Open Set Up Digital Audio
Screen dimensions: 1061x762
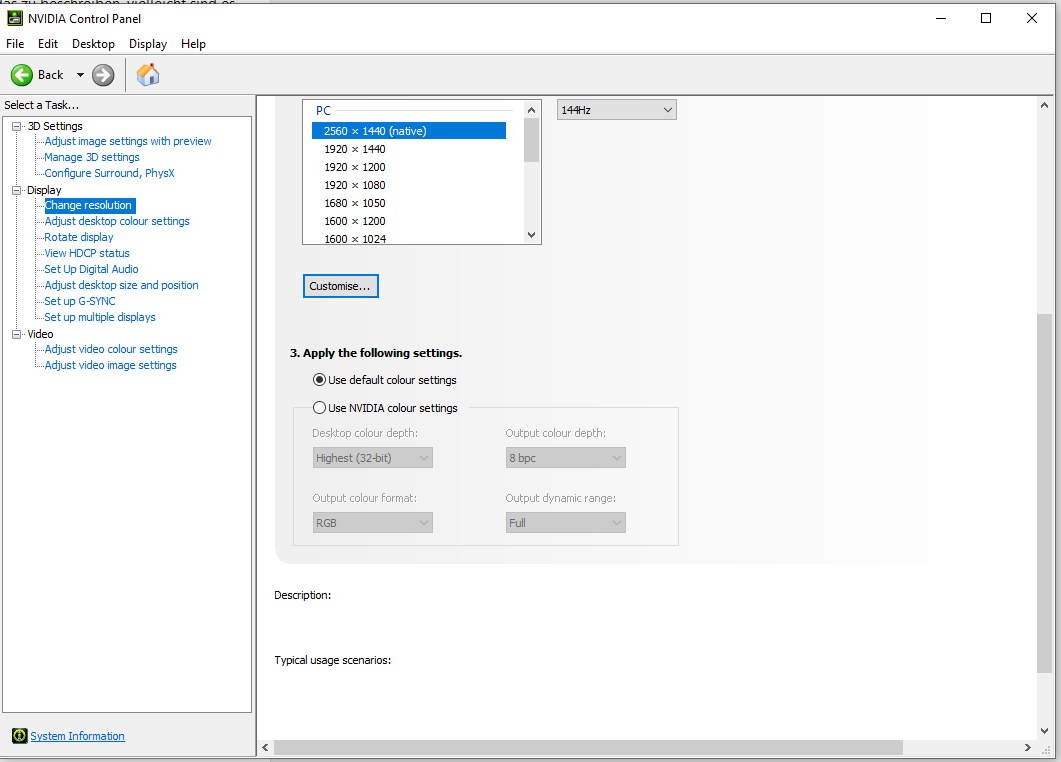[x=91, y=269]
